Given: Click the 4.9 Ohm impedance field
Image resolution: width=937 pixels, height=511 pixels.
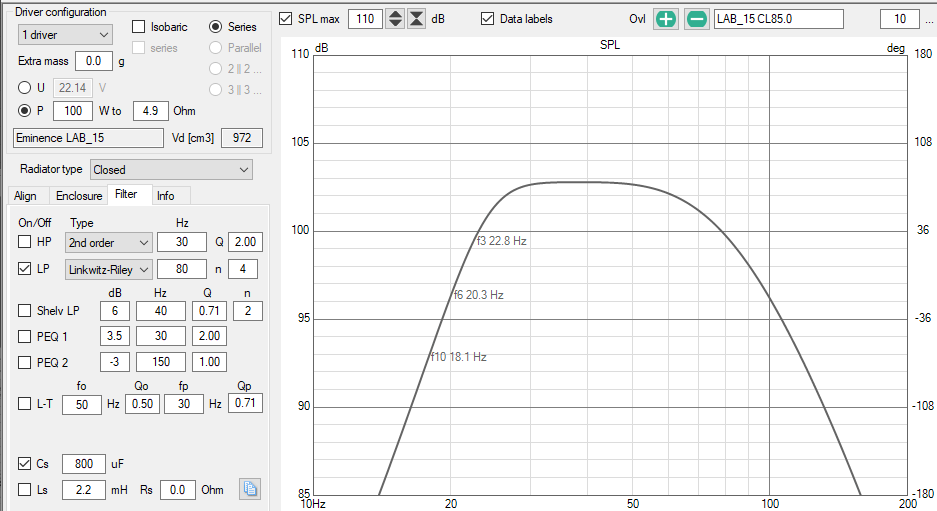Looking at the screenshot, I should pyautogui.click(x=150, y=111).
